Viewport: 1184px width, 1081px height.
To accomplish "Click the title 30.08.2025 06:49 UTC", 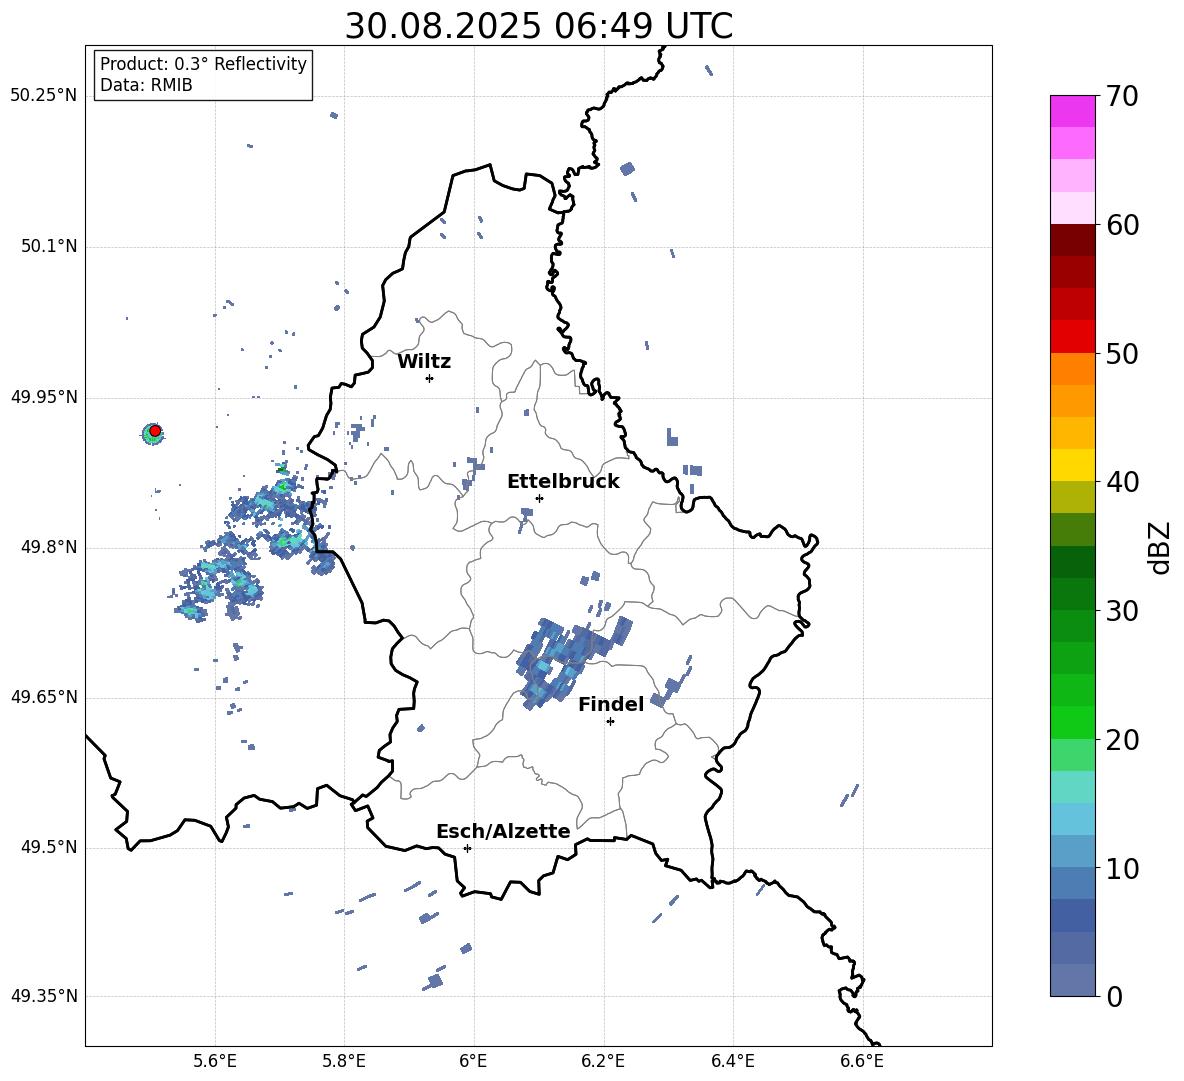I will coord(539,26).
